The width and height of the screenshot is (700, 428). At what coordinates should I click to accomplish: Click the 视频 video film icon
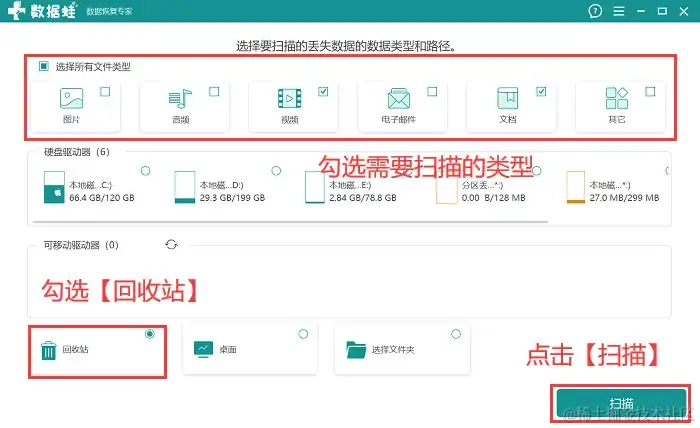[289, 98]
